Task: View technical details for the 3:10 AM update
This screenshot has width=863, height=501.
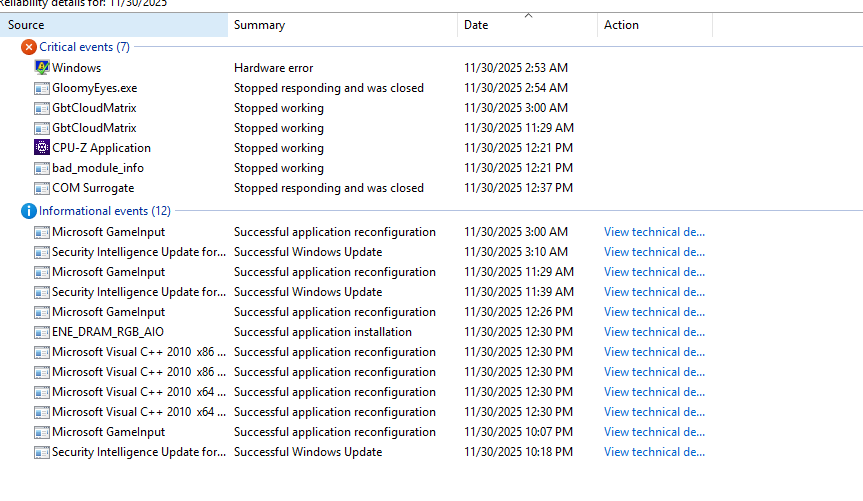Action: tap(654, 252)
